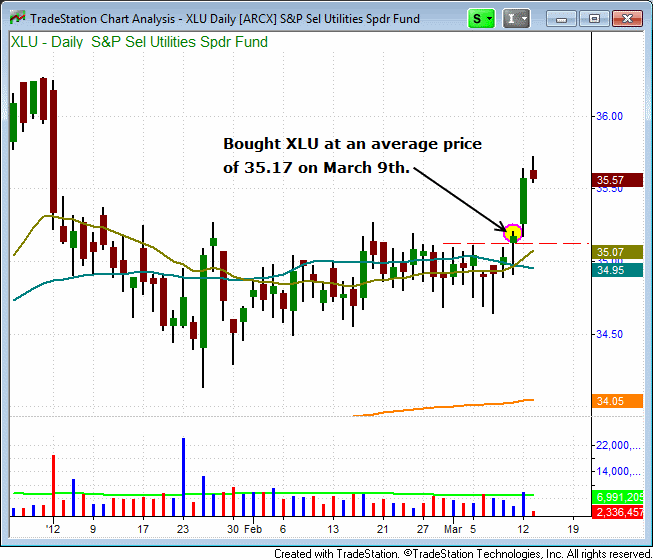The image size is (653, 560).
Task: Click the TradeStation chart icon in title bar
Action: click(17, 18)
